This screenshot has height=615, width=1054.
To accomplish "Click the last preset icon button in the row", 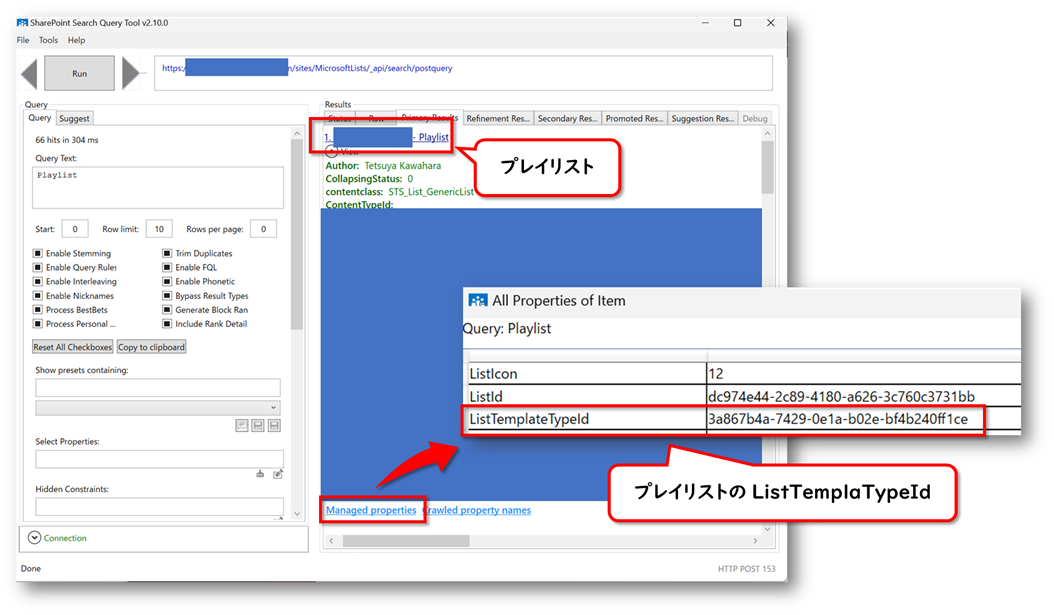I will pos(274,425).
